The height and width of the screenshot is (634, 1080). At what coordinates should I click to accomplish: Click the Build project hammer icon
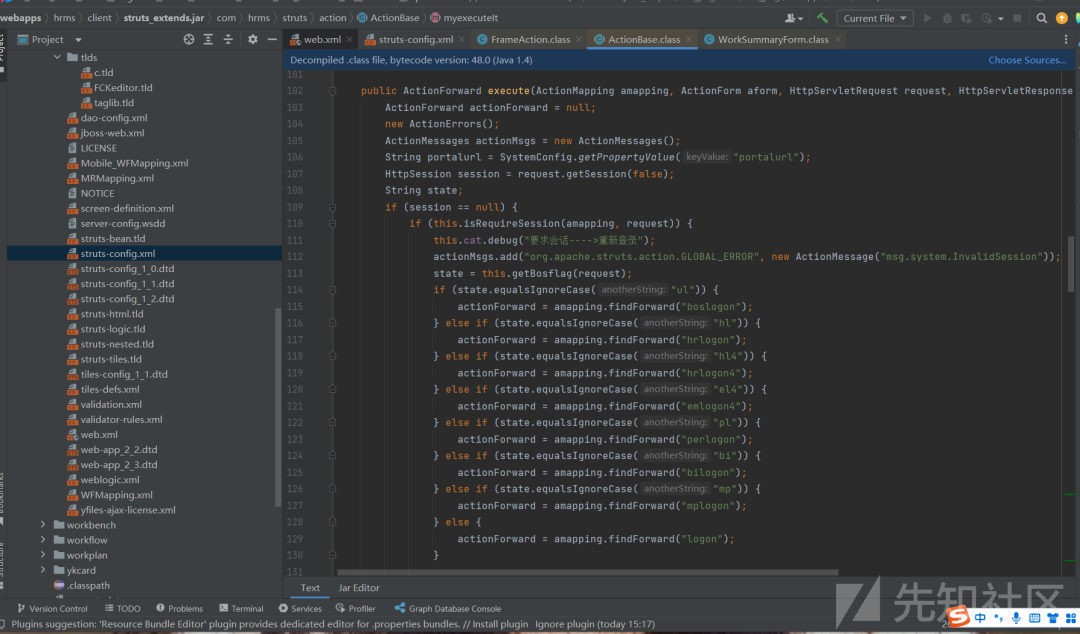822,18
